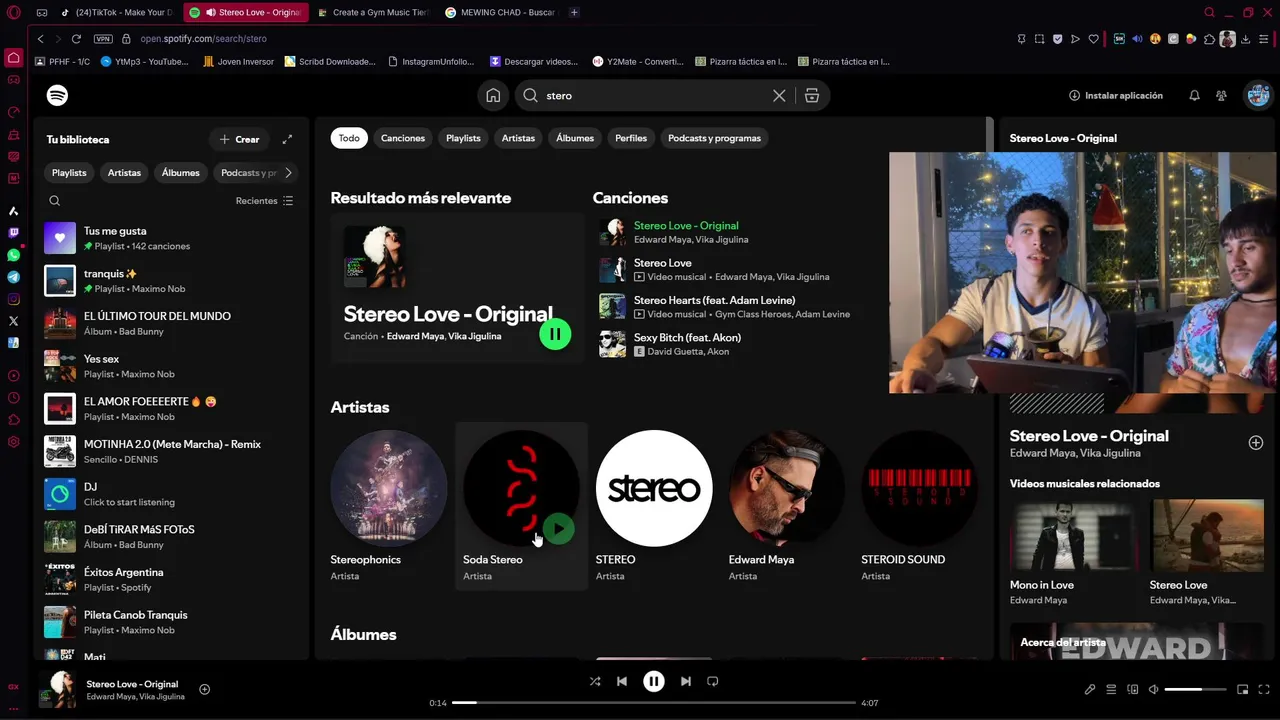Open Tus me gusta playlist
The image size is (1280, 720).
(172, 238)
